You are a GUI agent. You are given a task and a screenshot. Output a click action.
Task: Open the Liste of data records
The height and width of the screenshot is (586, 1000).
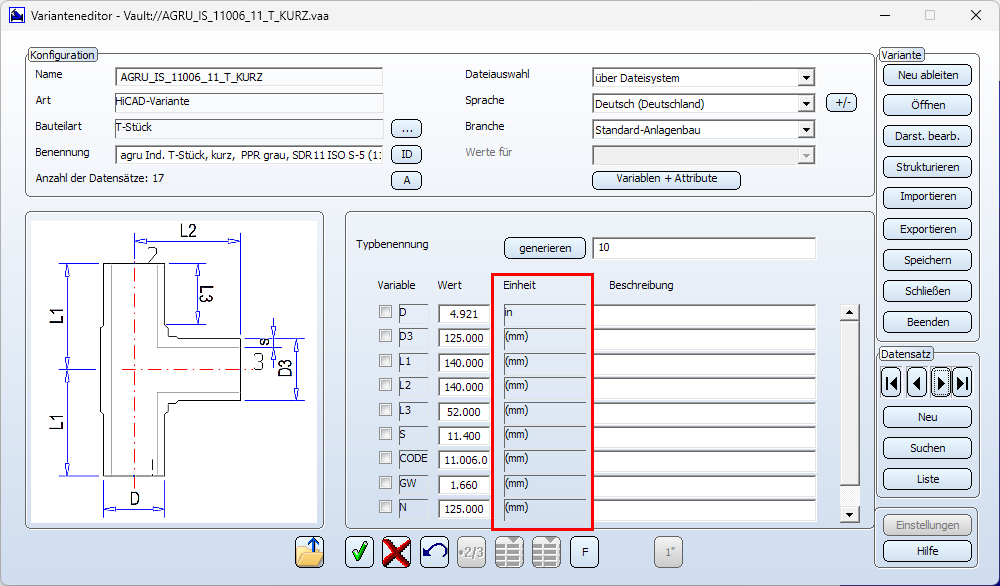(927, 479)
